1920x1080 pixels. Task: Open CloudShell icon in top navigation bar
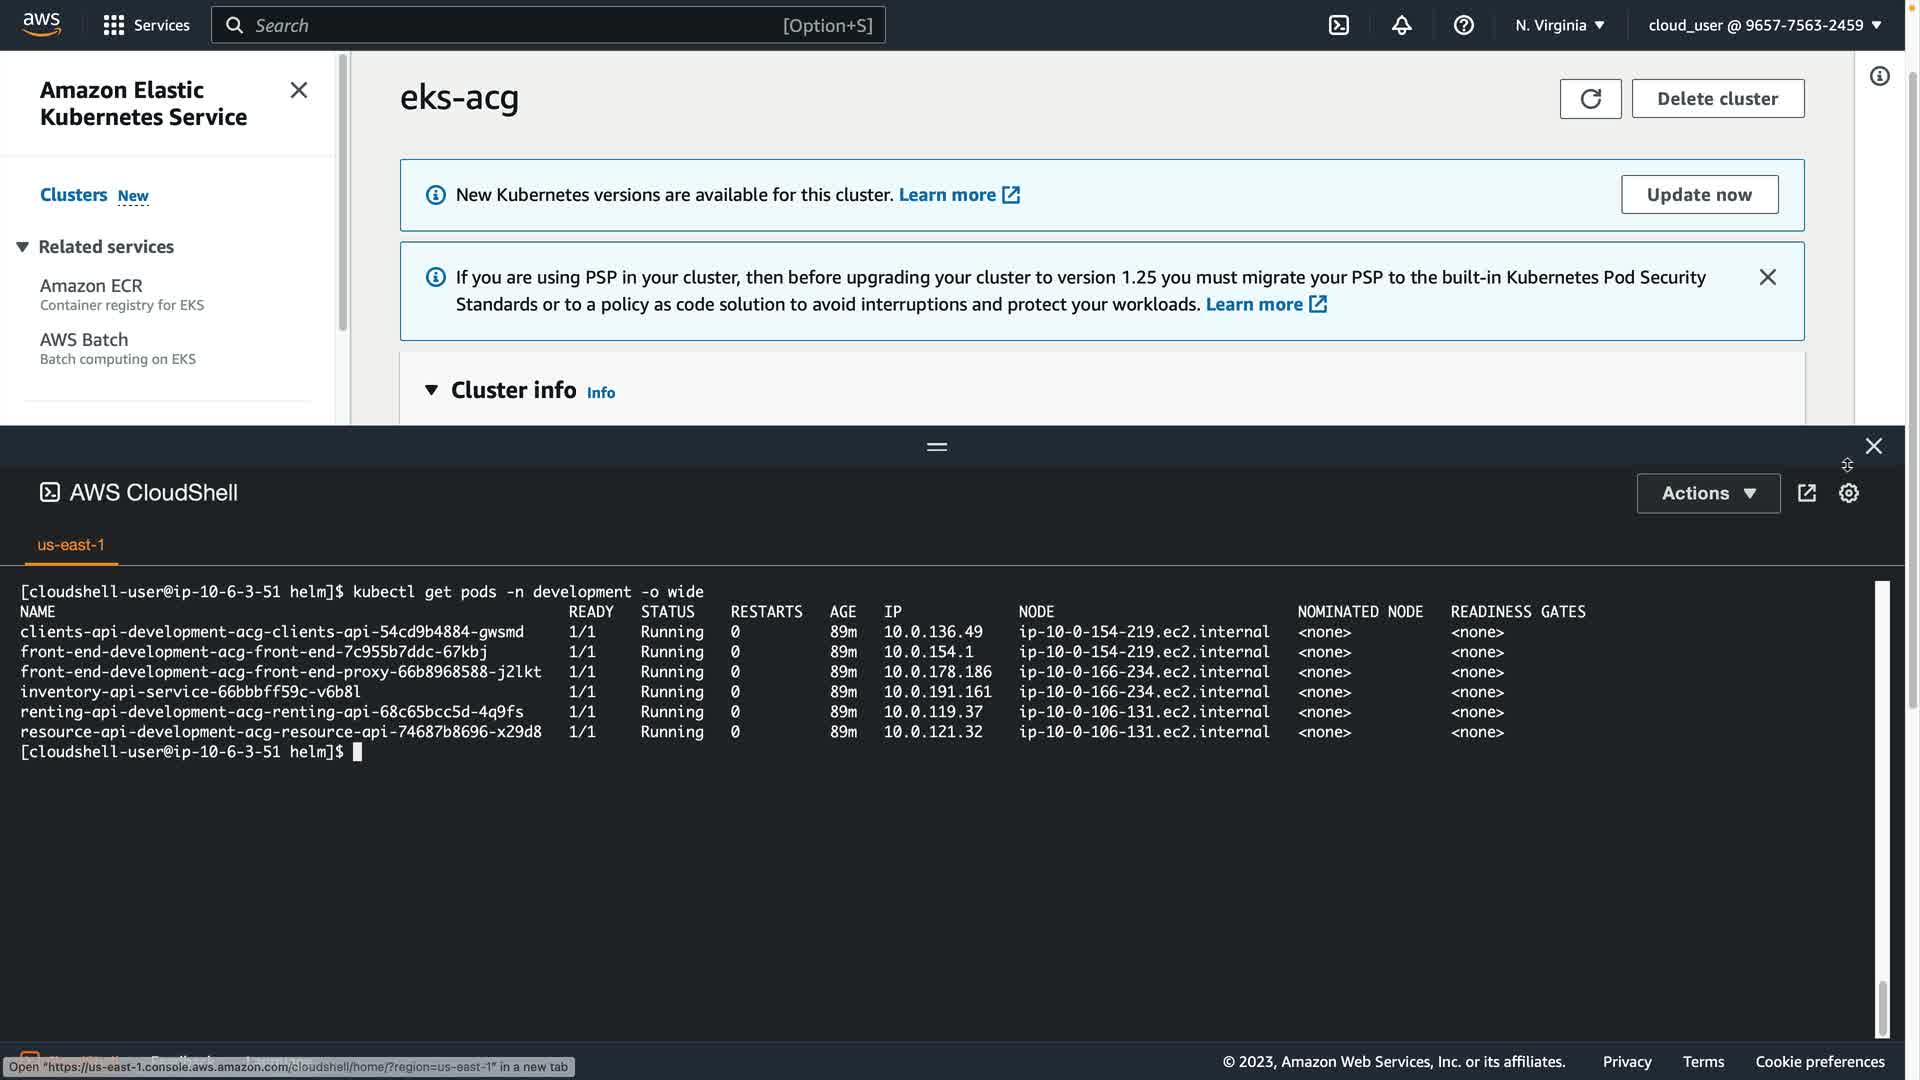1339,25
